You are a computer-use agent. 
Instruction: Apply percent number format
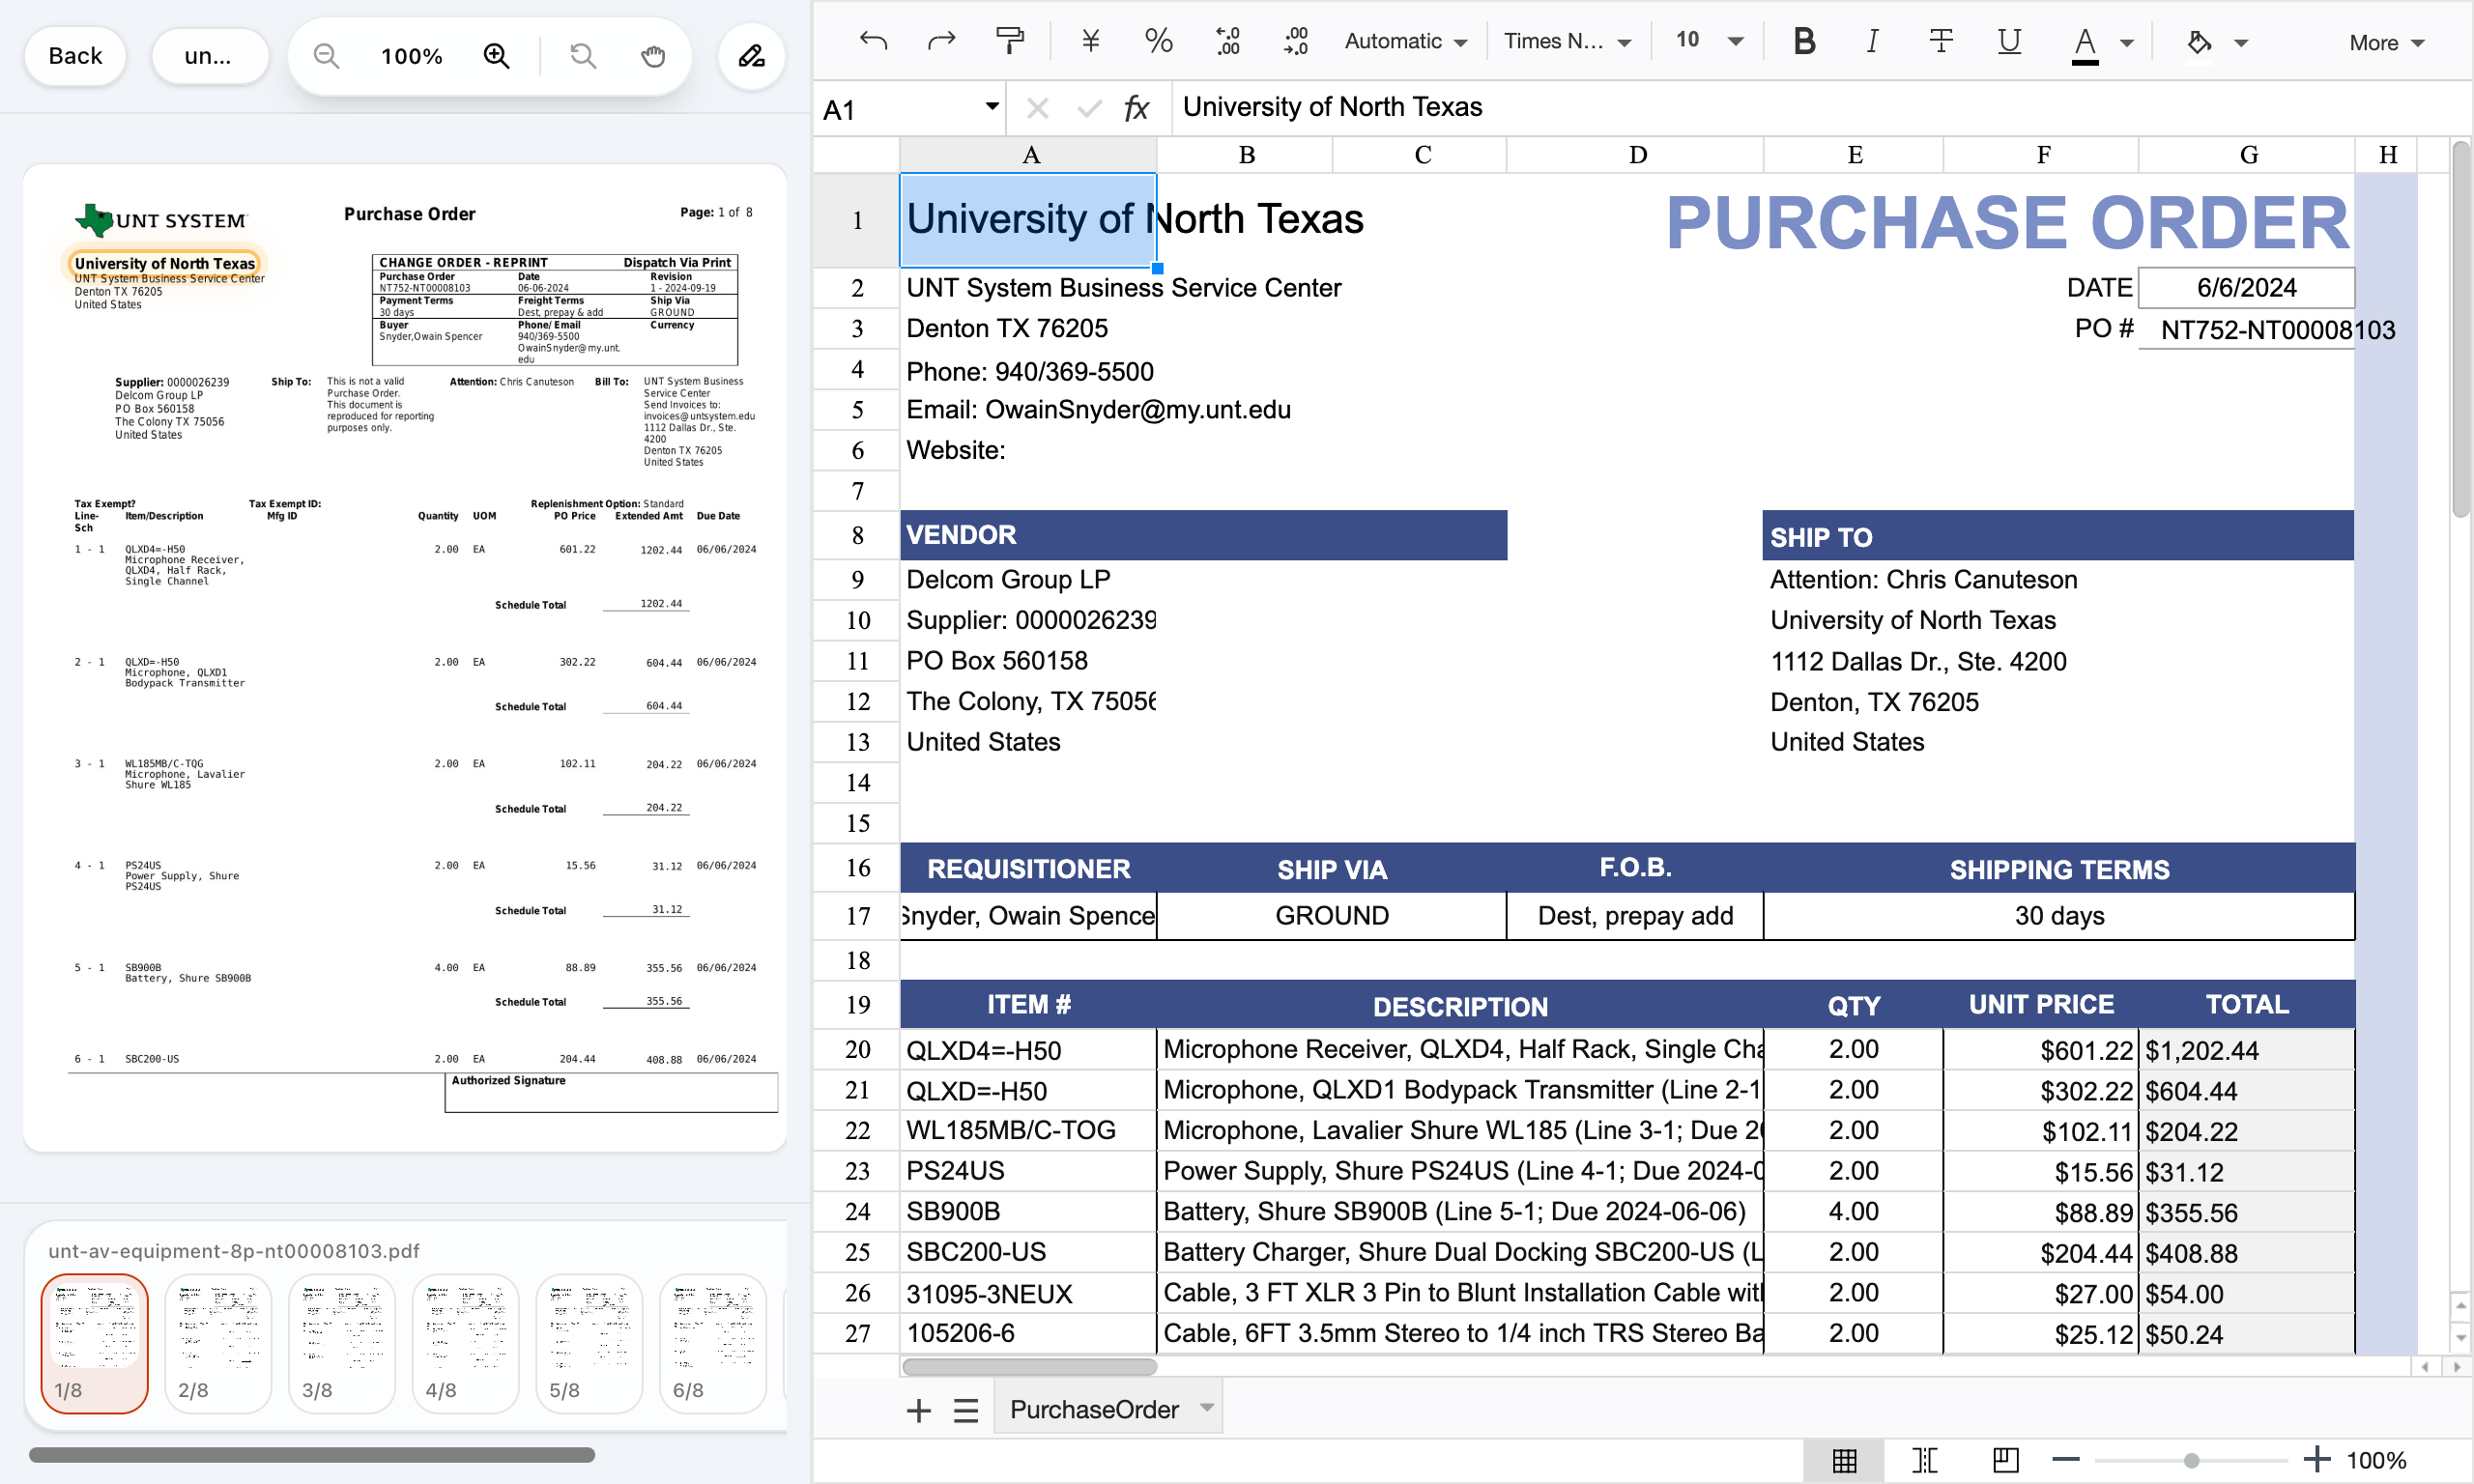1158,41
